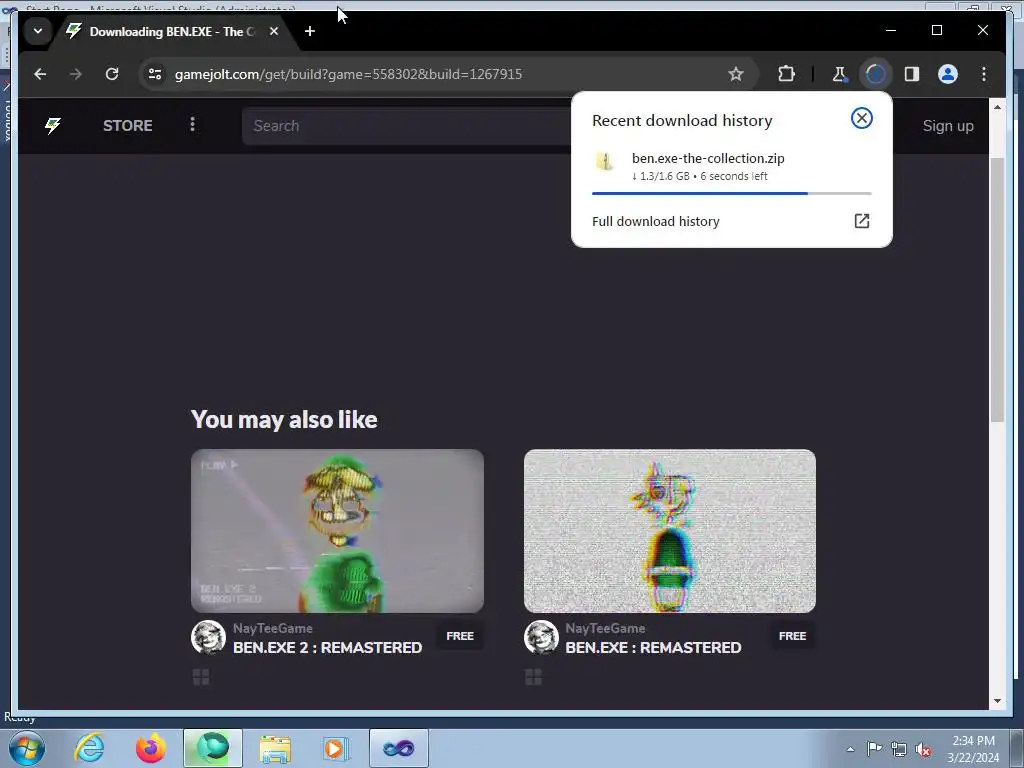Click Windows platform icon under BEN.EXE 2
1024x768 pixels.
tap(201, 677)
